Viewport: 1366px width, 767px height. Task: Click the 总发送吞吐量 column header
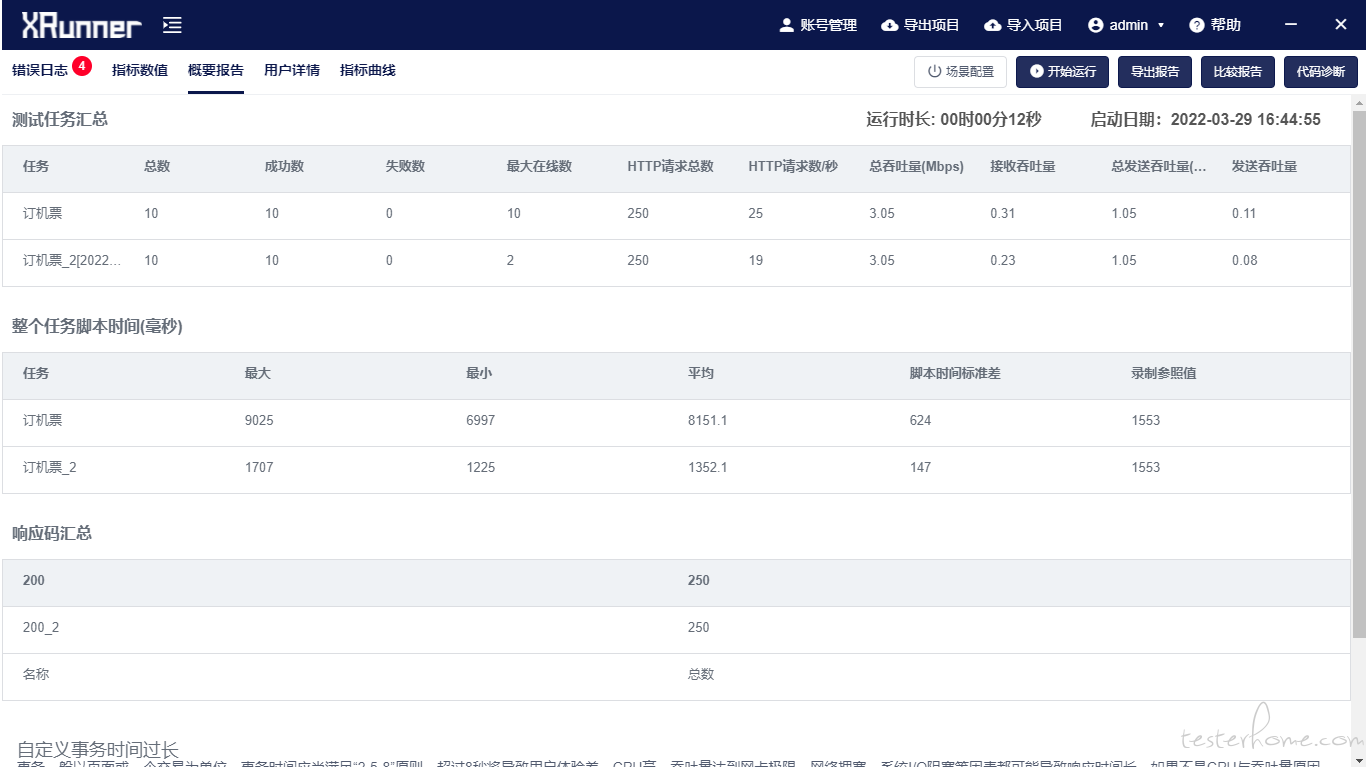point(1159,166)
